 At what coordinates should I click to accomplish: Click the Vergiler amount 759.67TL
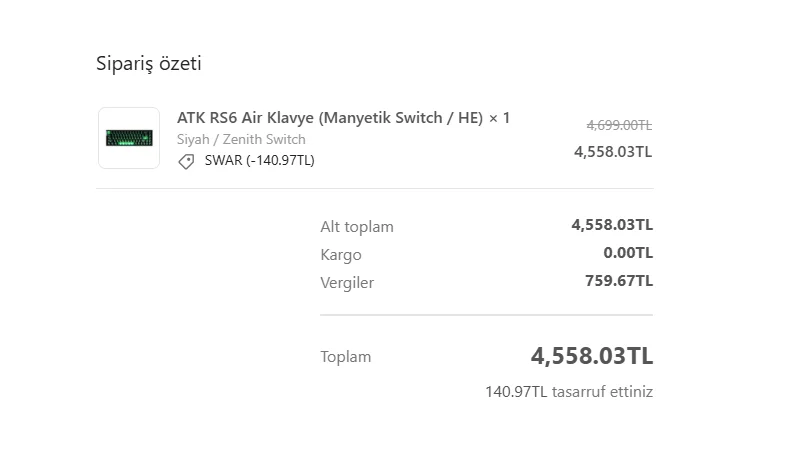(x=619, y=281)
